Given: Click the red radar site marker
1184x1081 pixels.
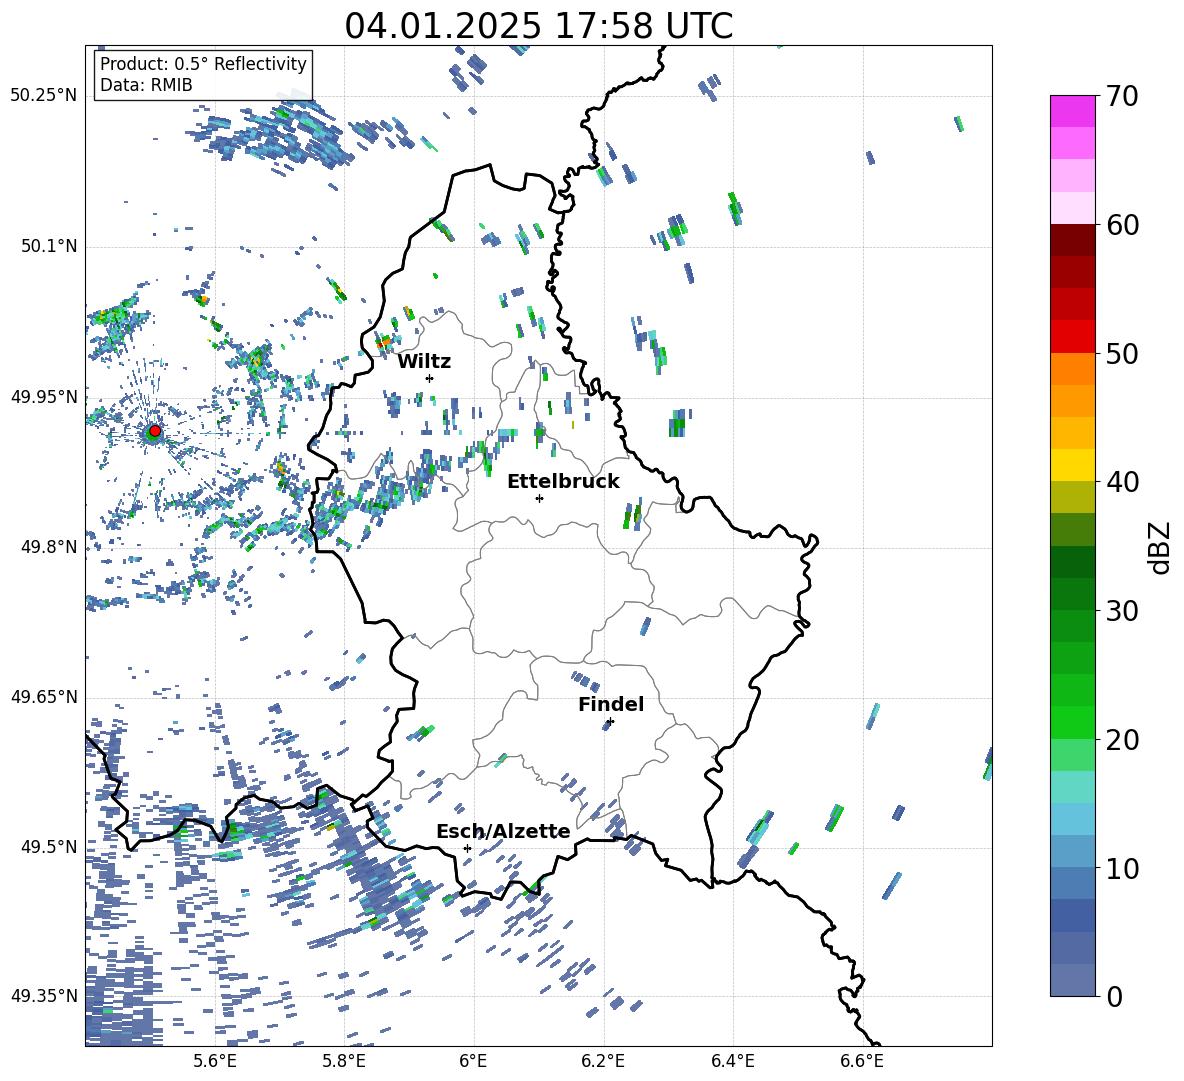Looking at the screenshot, I should (x=155, y=431).
